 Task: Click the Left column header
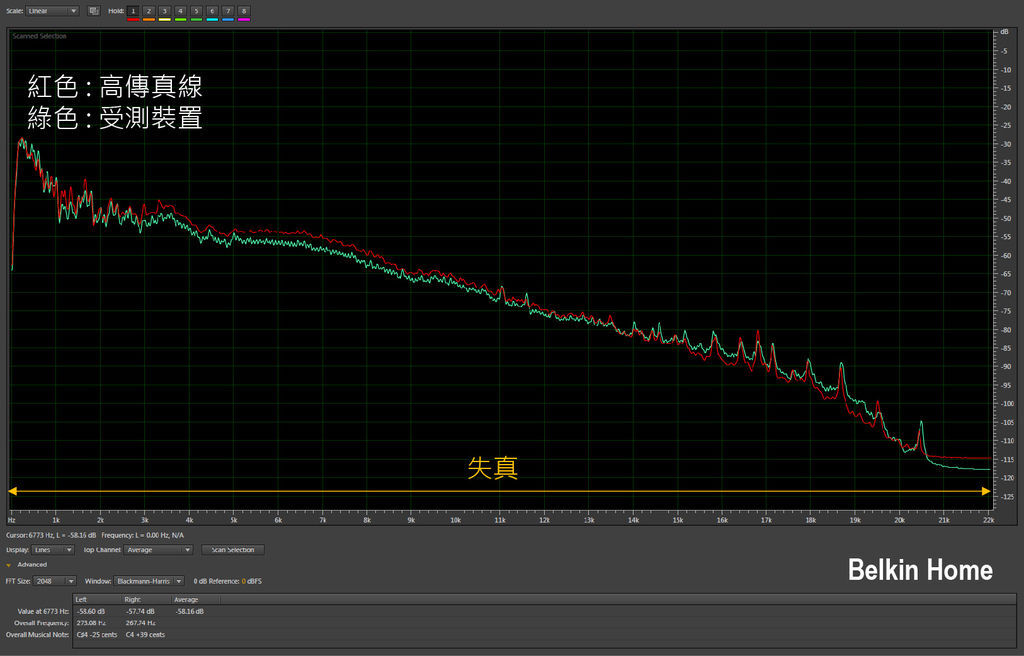coord(82,599)
